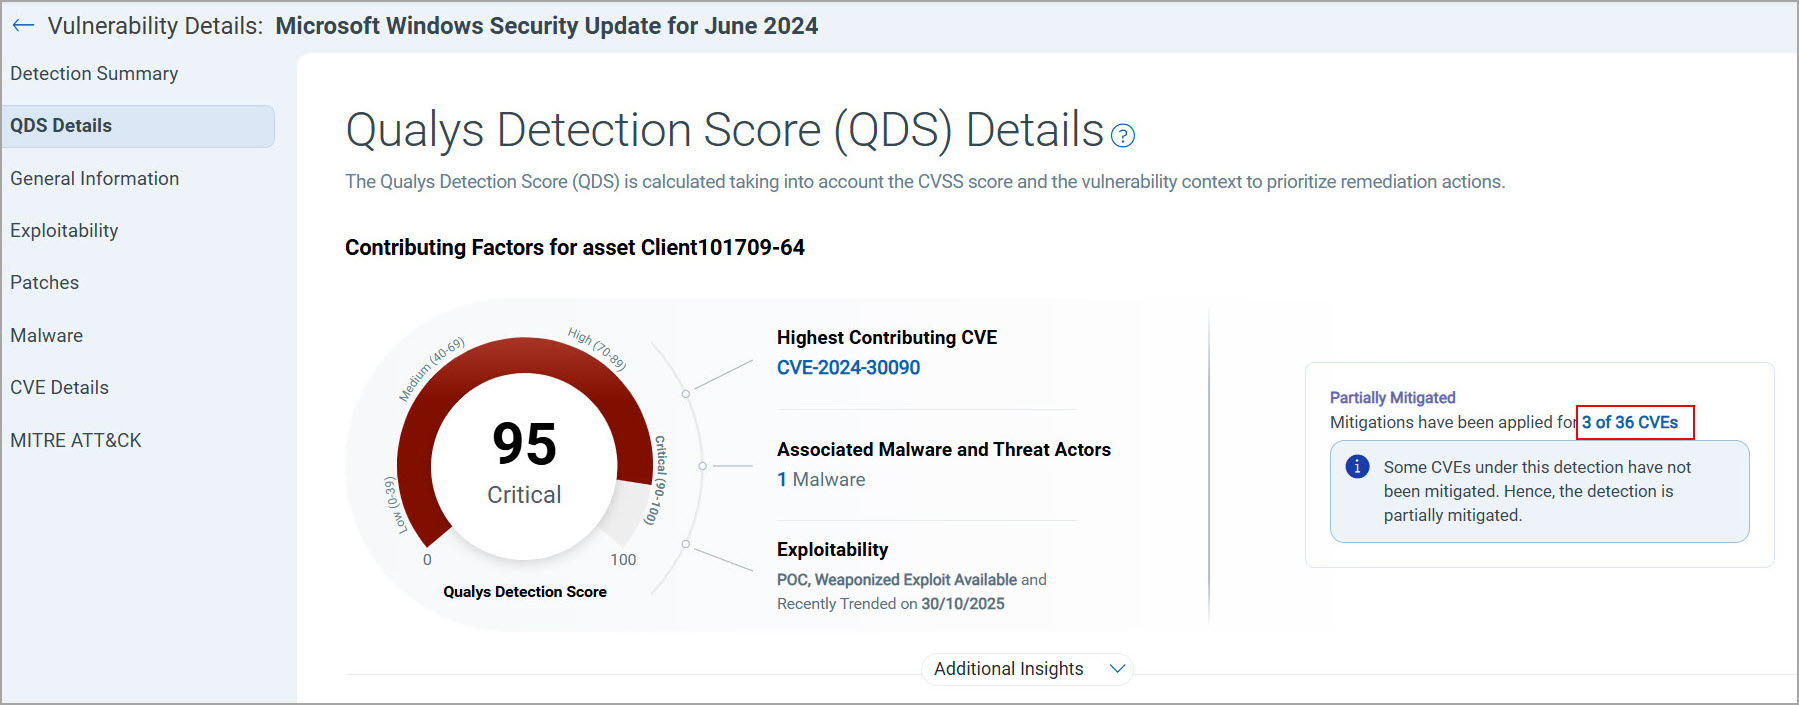
Task: Switch to the Patches section
Action: (44, 283)
